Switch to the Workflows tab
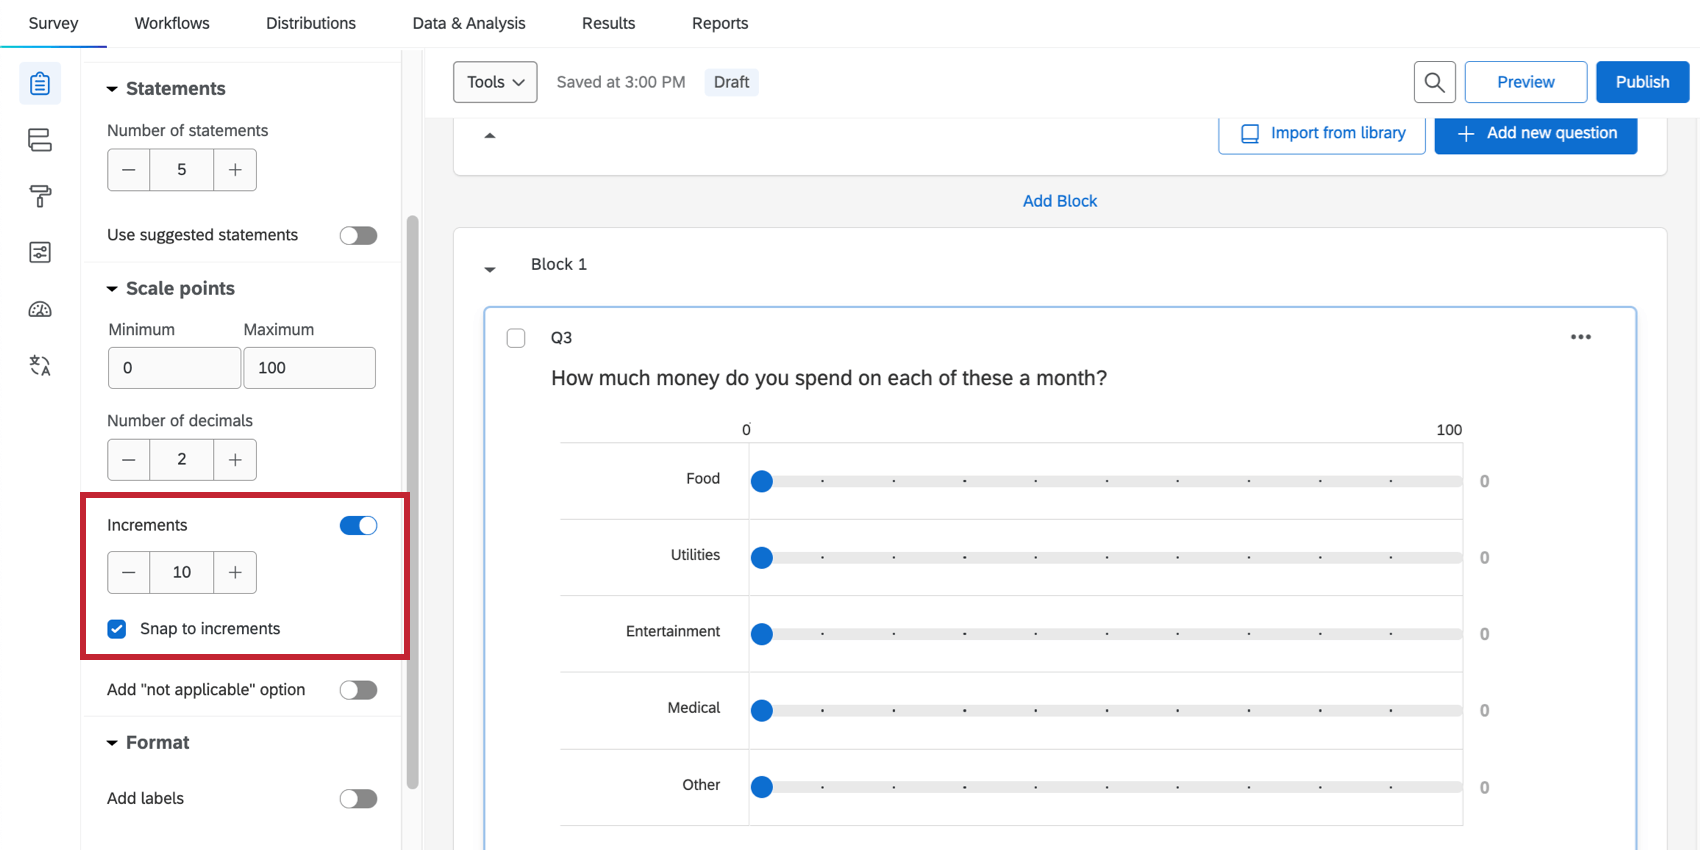This screenshot has height=850, width=1700. click(x=172, y=23)
